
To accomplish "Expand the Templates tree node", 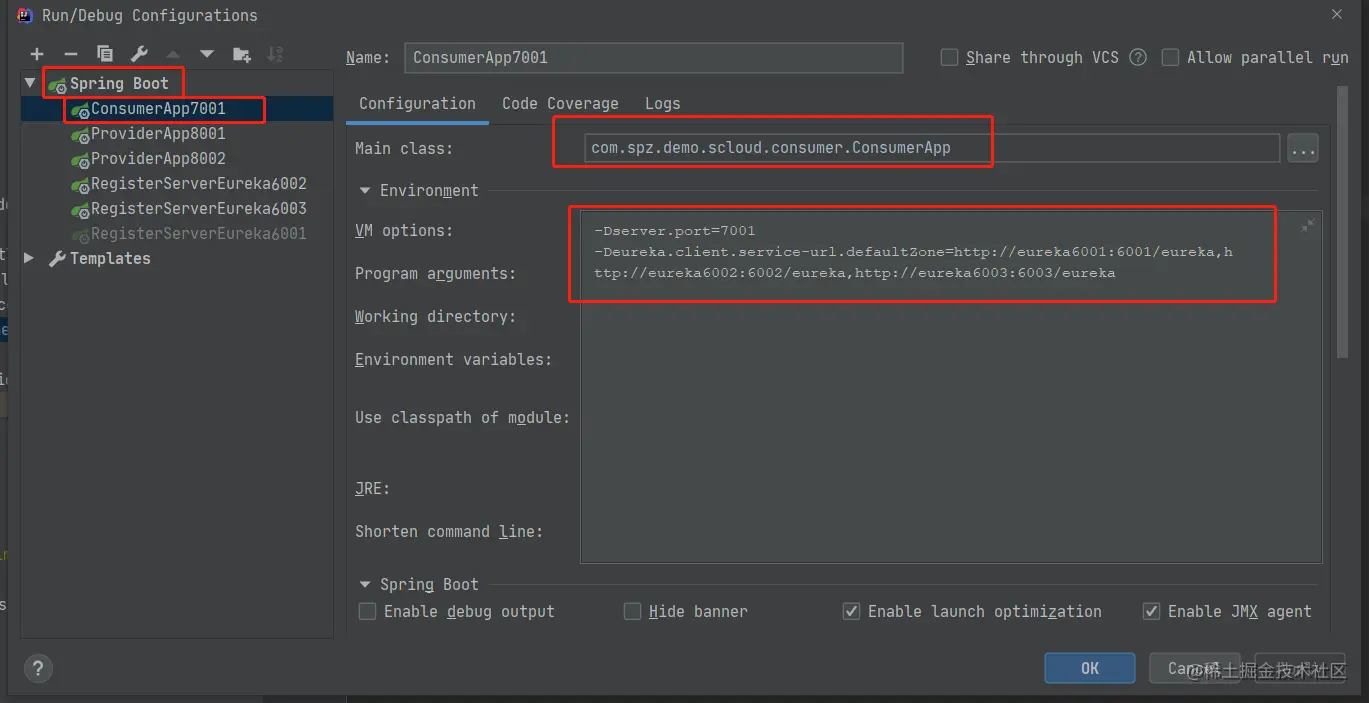I will [x=30, y=258].
